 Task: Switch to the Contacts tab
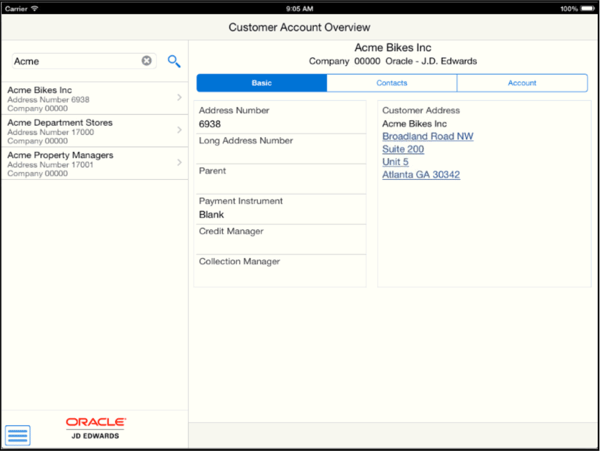(392, 83)
